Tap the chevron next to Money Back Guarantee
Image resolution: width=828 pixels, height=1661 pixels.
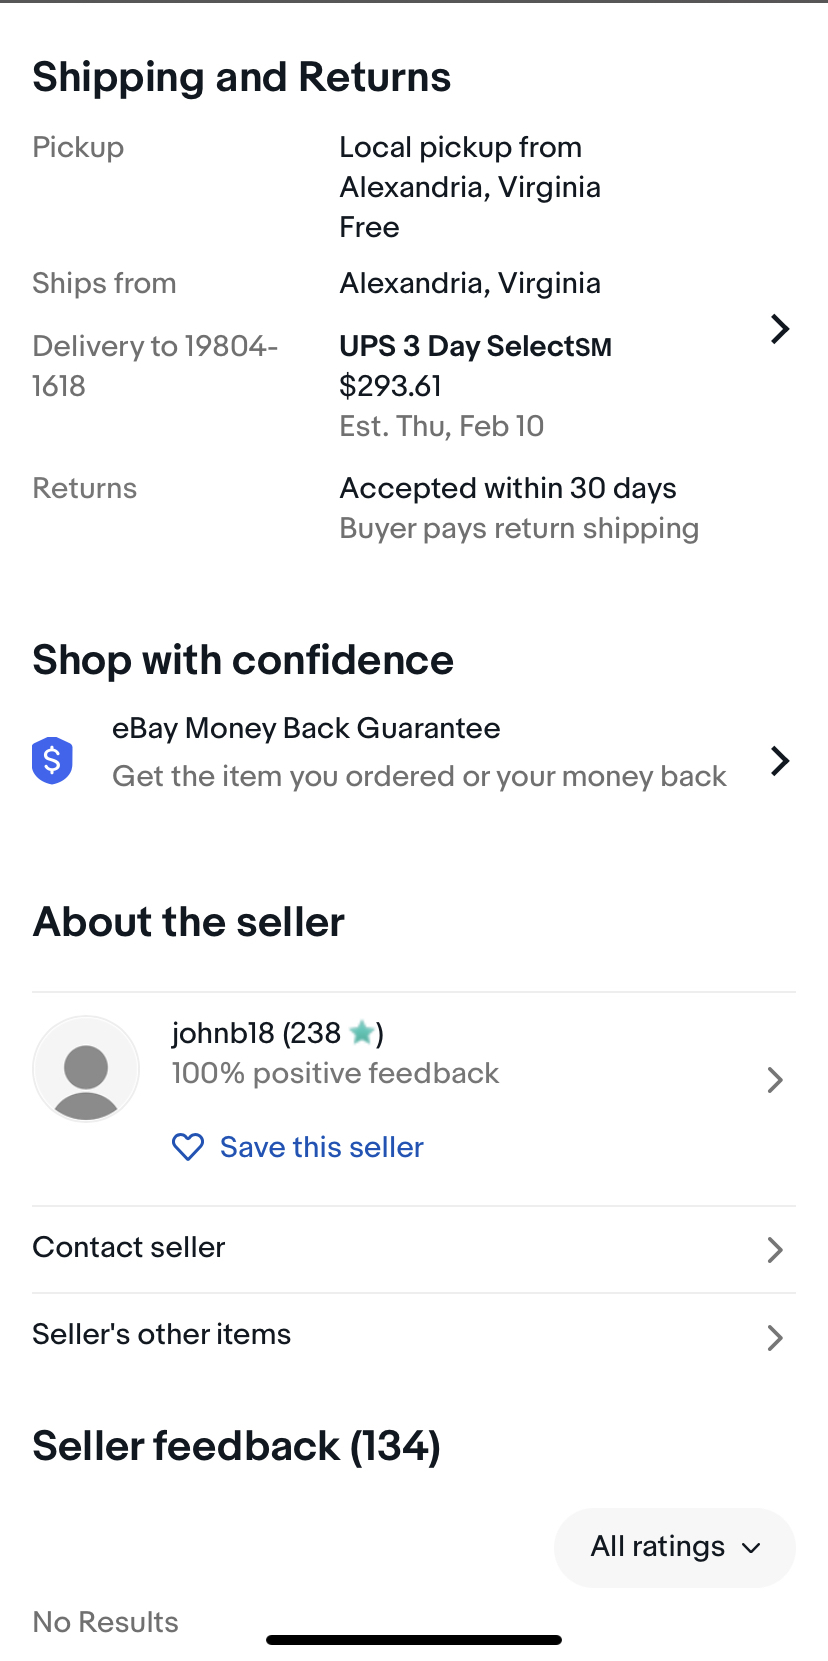pyautogui.click(x=780, y=761)
